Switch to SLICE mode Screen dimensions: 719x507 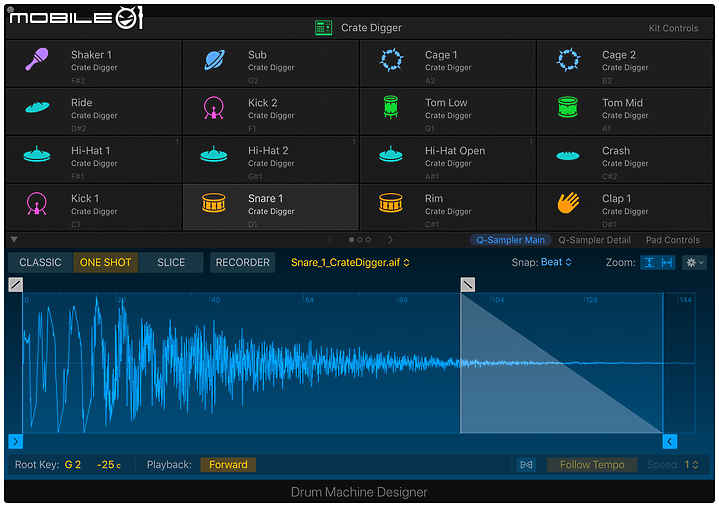(171, 263)
